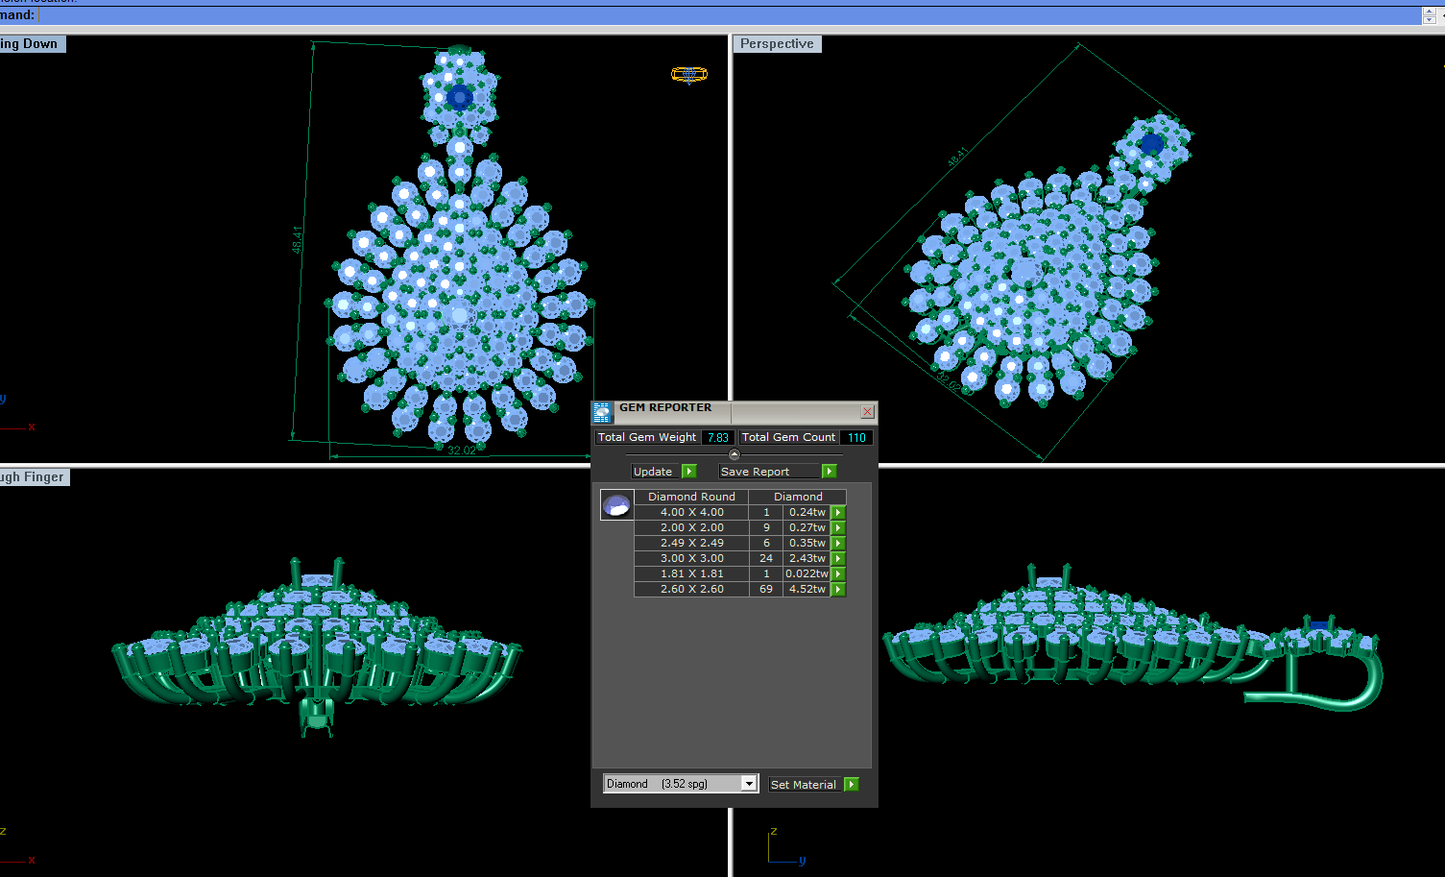Screen dimensions: 1445x877
Task: Select the 3.00 X 3.00 size cell
Action: [691, 559]
